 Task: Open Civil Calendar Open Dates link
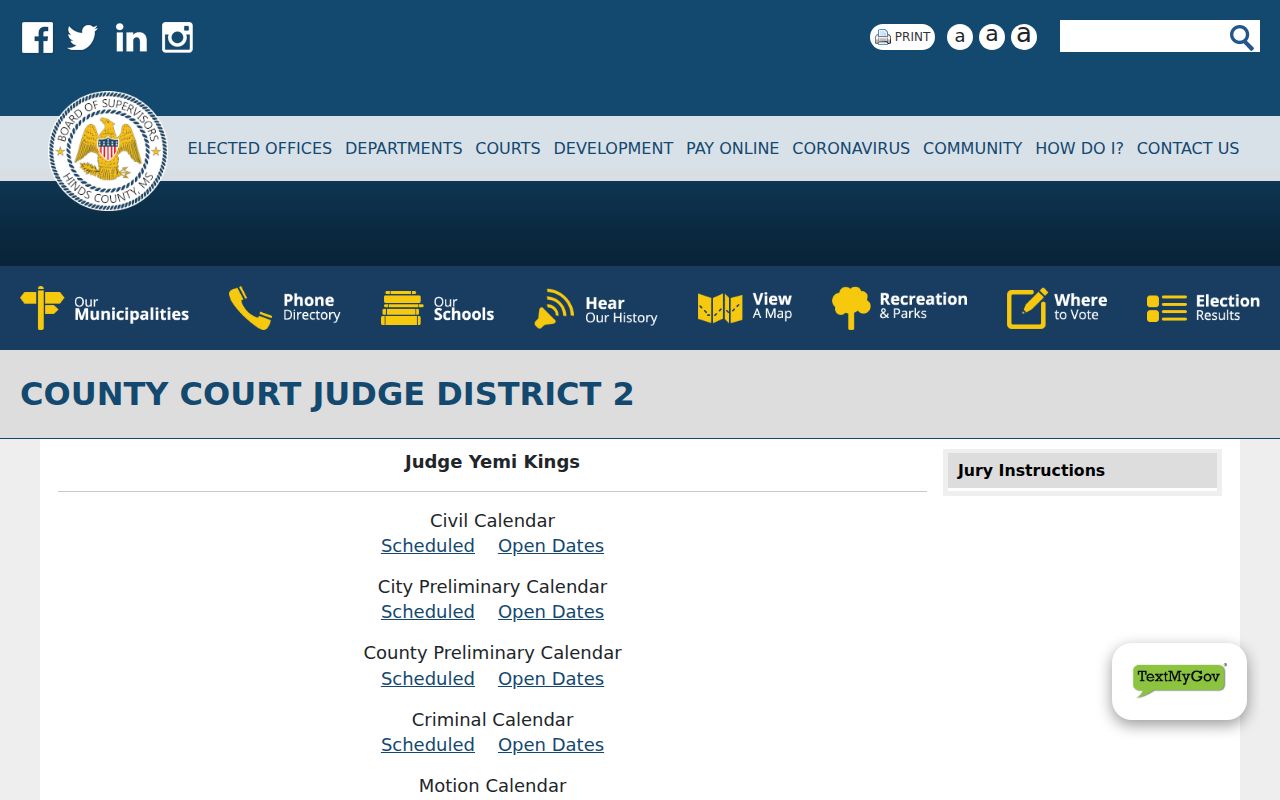click(x=551, y=546)
